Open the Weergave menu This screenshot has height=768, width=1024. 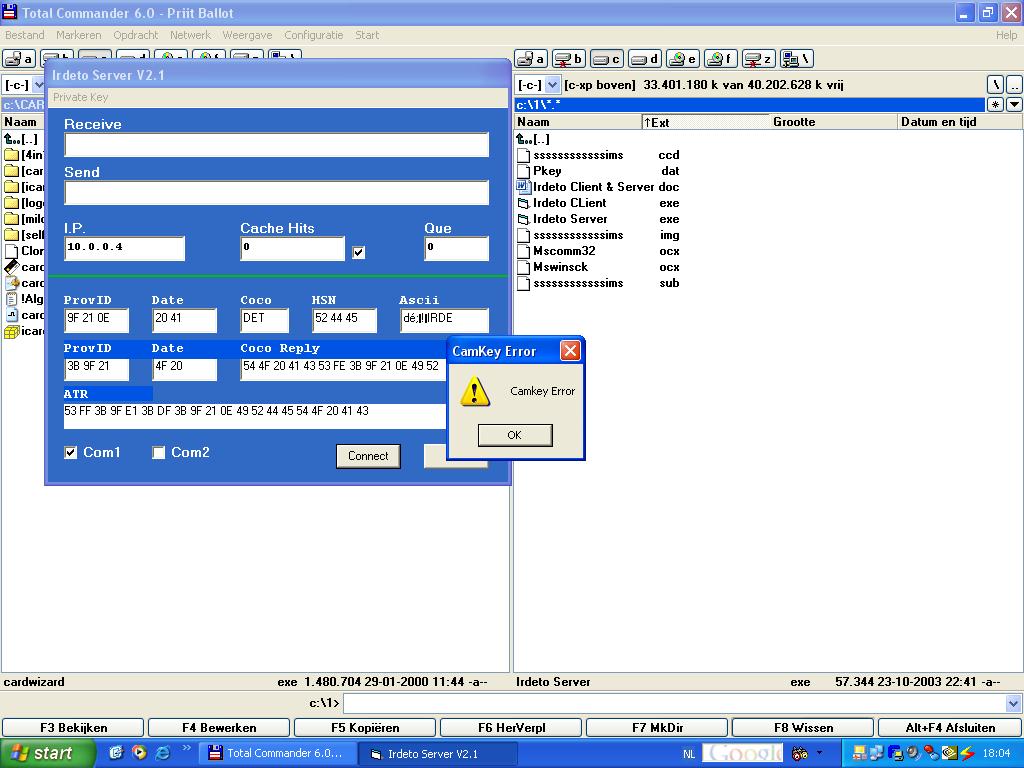[x=248, y=35]
